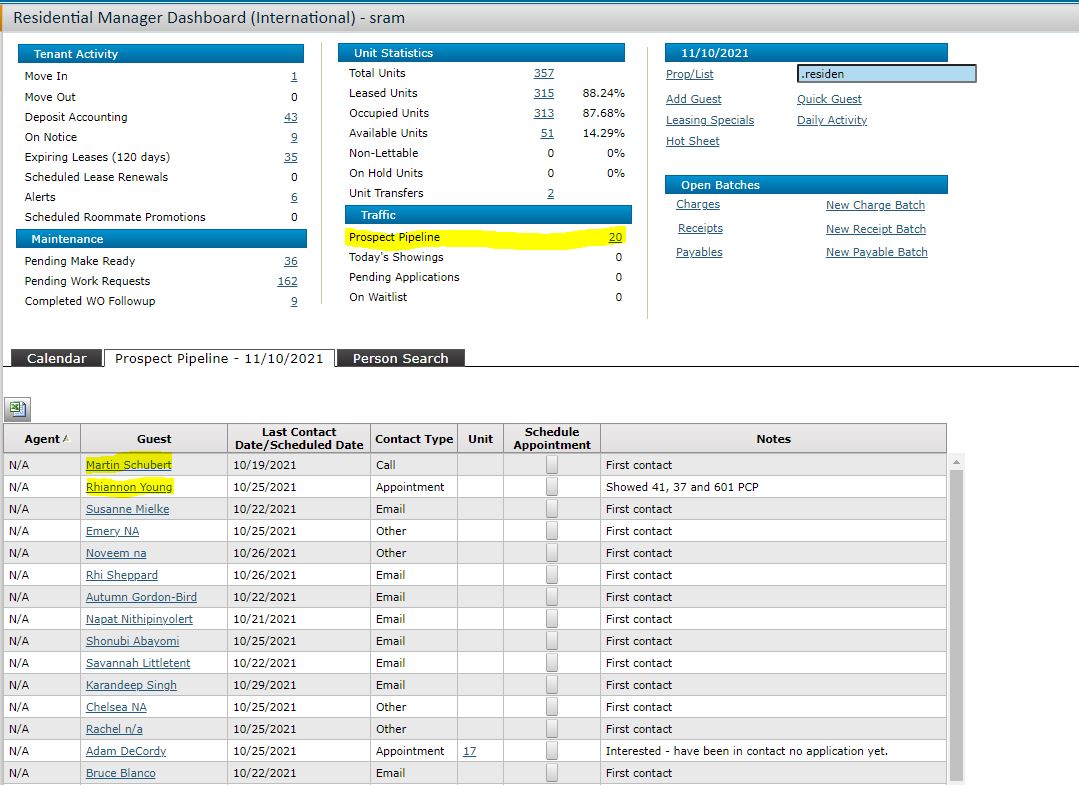The image size is (1079, 785).
Task: Select appointment checkbox for Napat Nithipinyolert
Action: 552,619
